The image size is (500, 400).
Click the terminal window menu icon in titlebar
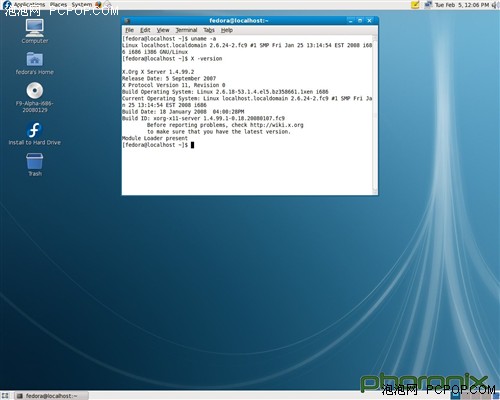click(x=127, y=21)
